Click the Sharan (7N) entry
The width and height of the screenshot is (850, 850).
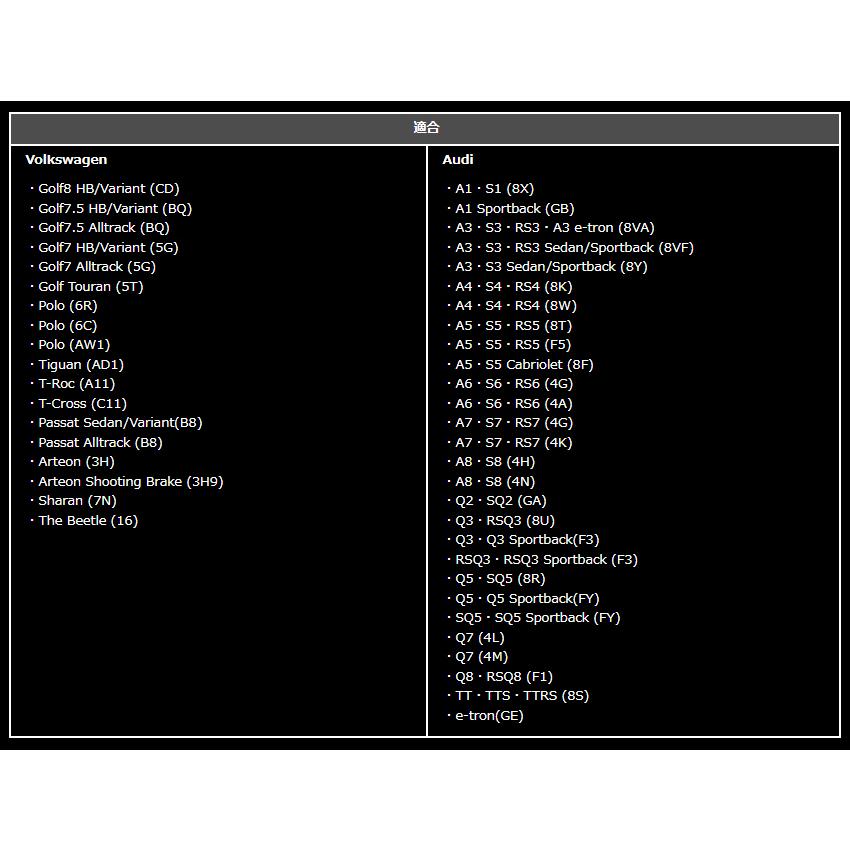77,501
